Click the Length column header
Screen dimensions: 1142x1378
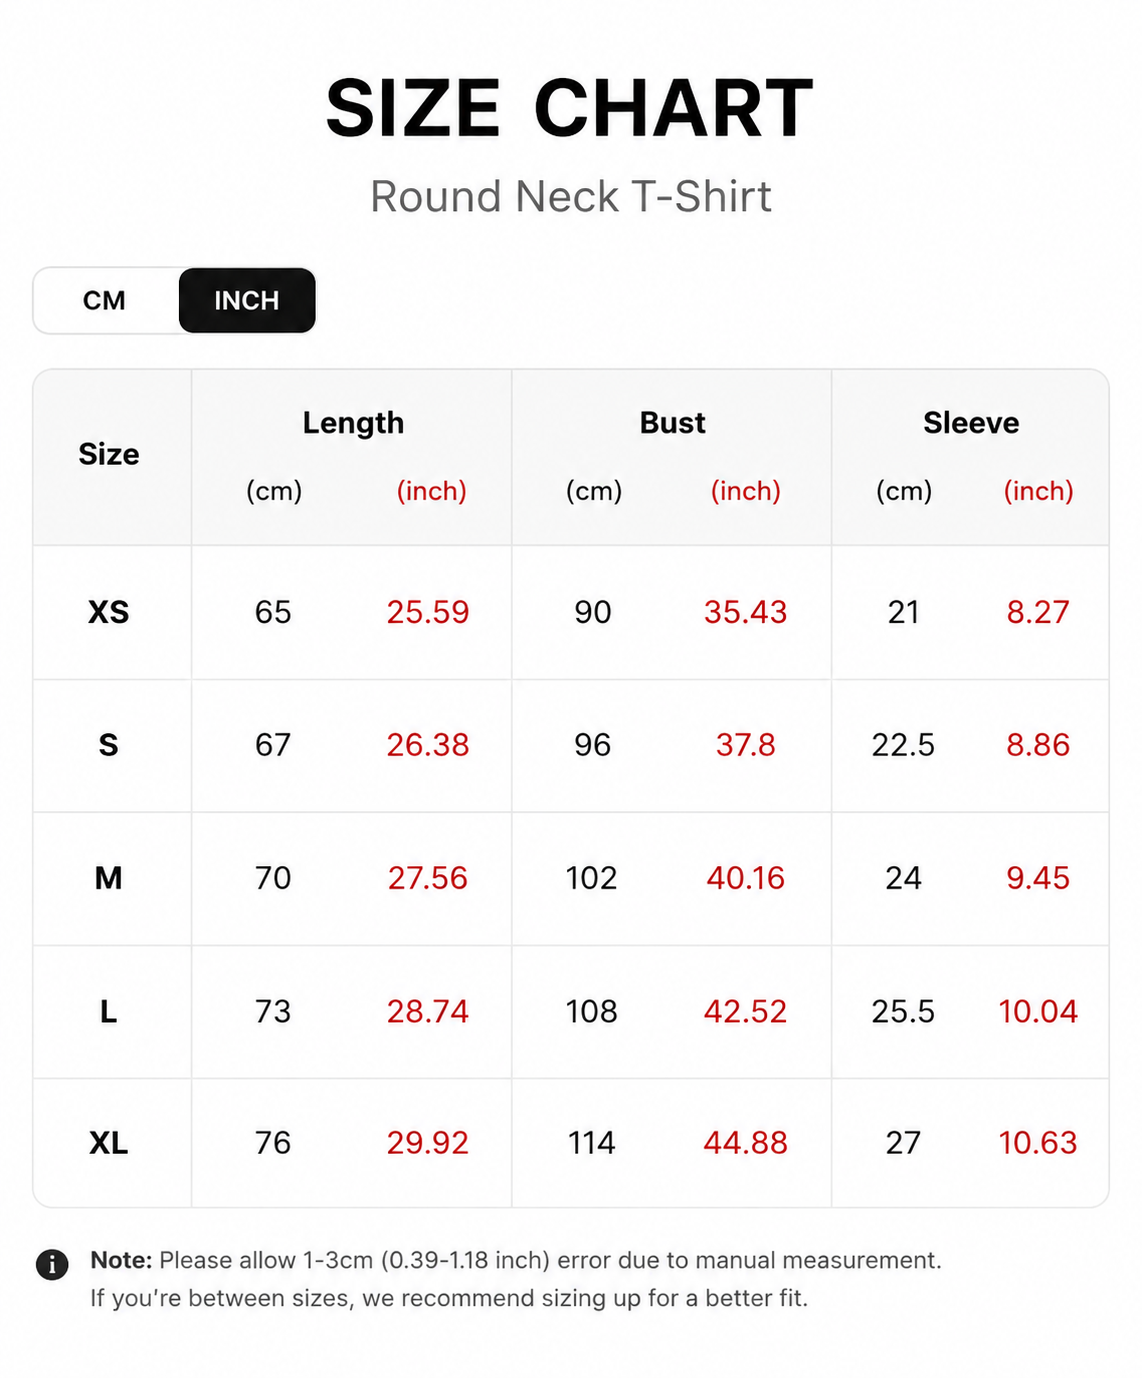353,423
